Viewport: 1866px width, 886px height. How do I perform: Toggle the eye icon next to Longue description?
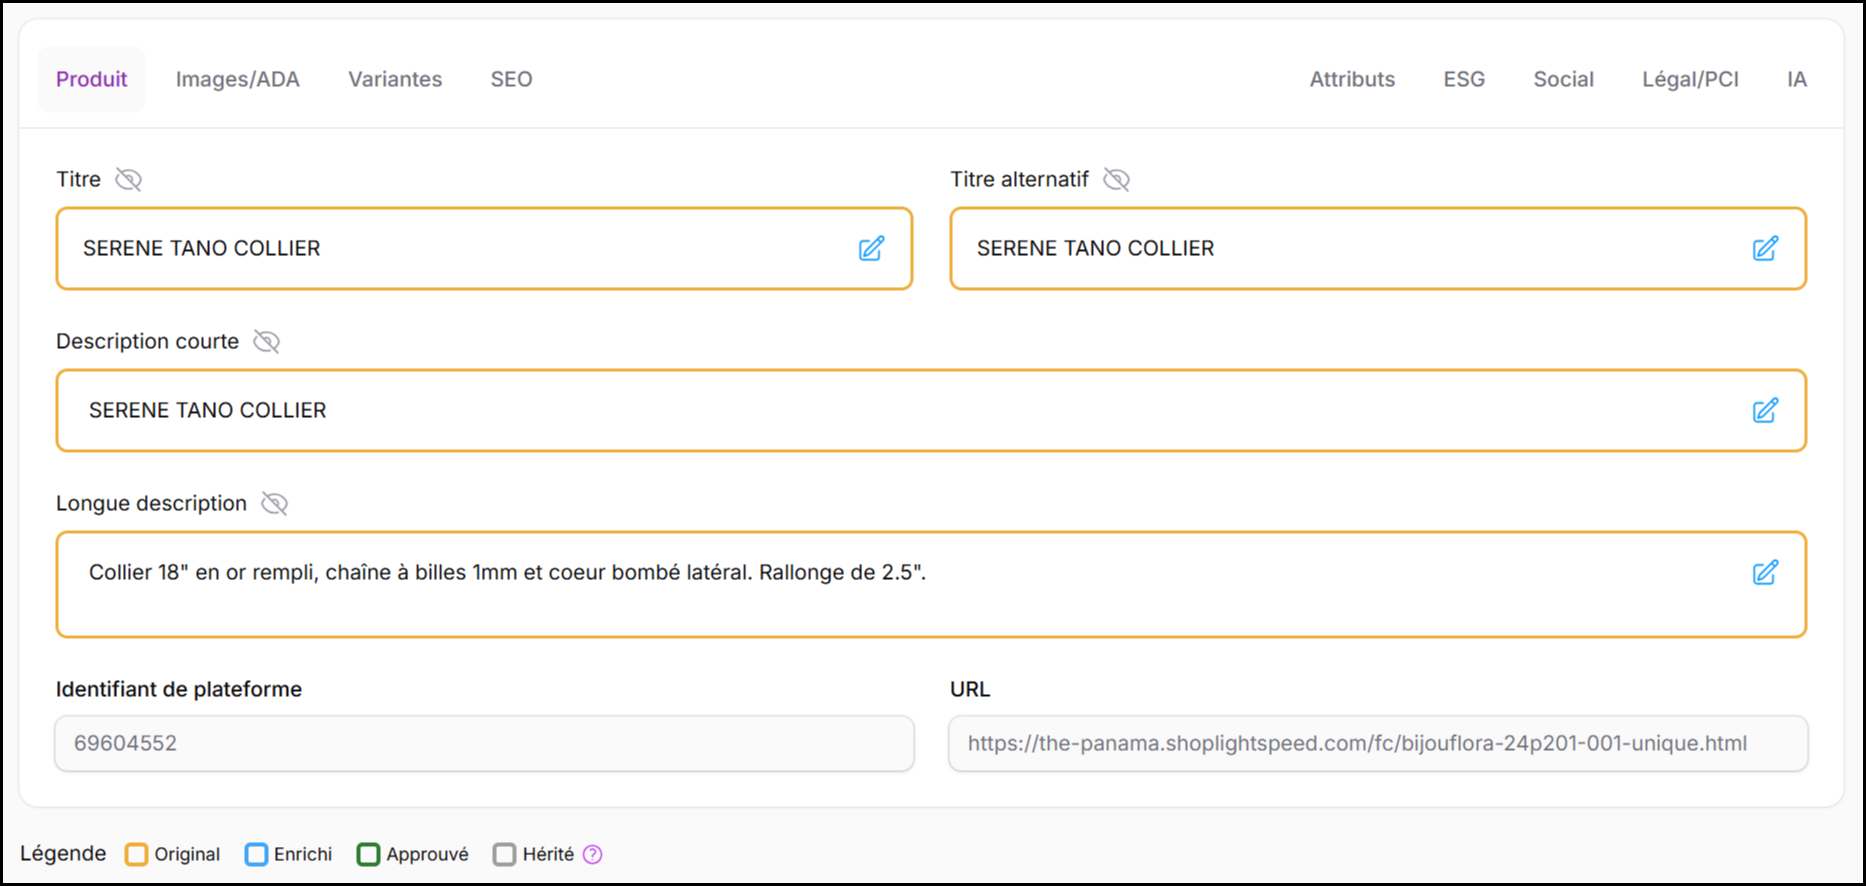pyautogui.click(x=275, y=504)
